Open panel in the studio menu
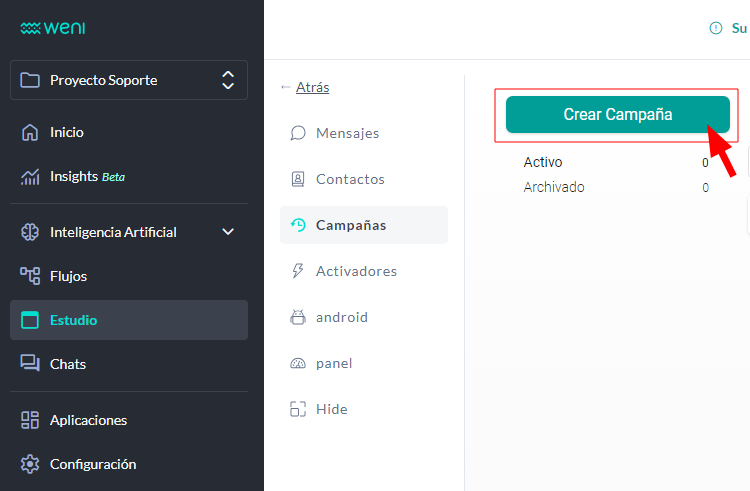Image resolution: width=750 pixels, height=491 pixels. pyautogui.click(x=364, y=363)
